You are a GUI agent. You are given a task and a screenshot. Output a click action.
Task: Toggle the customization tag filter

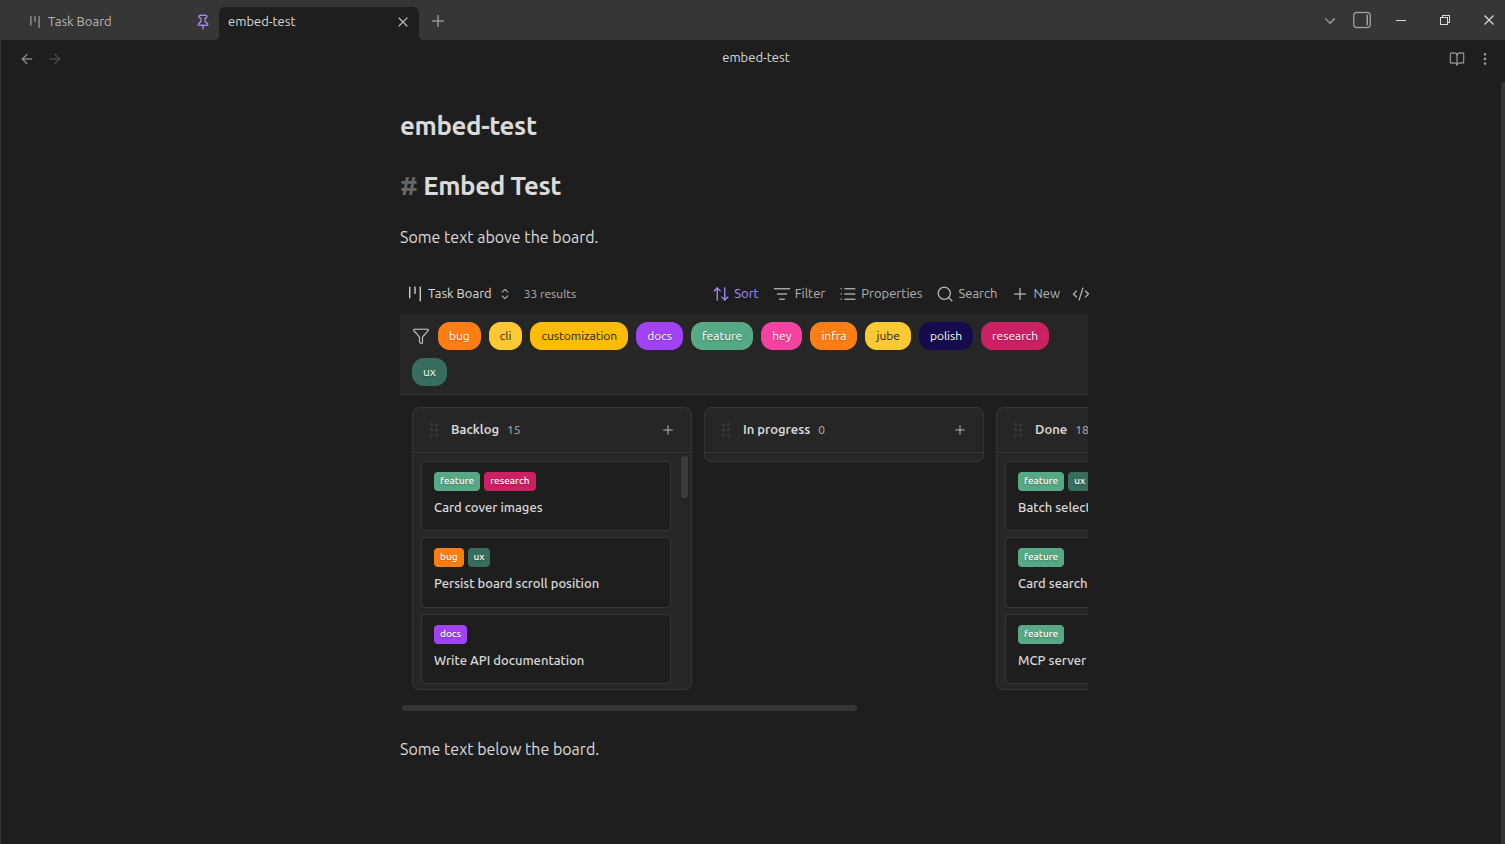[x=579, y=336]
